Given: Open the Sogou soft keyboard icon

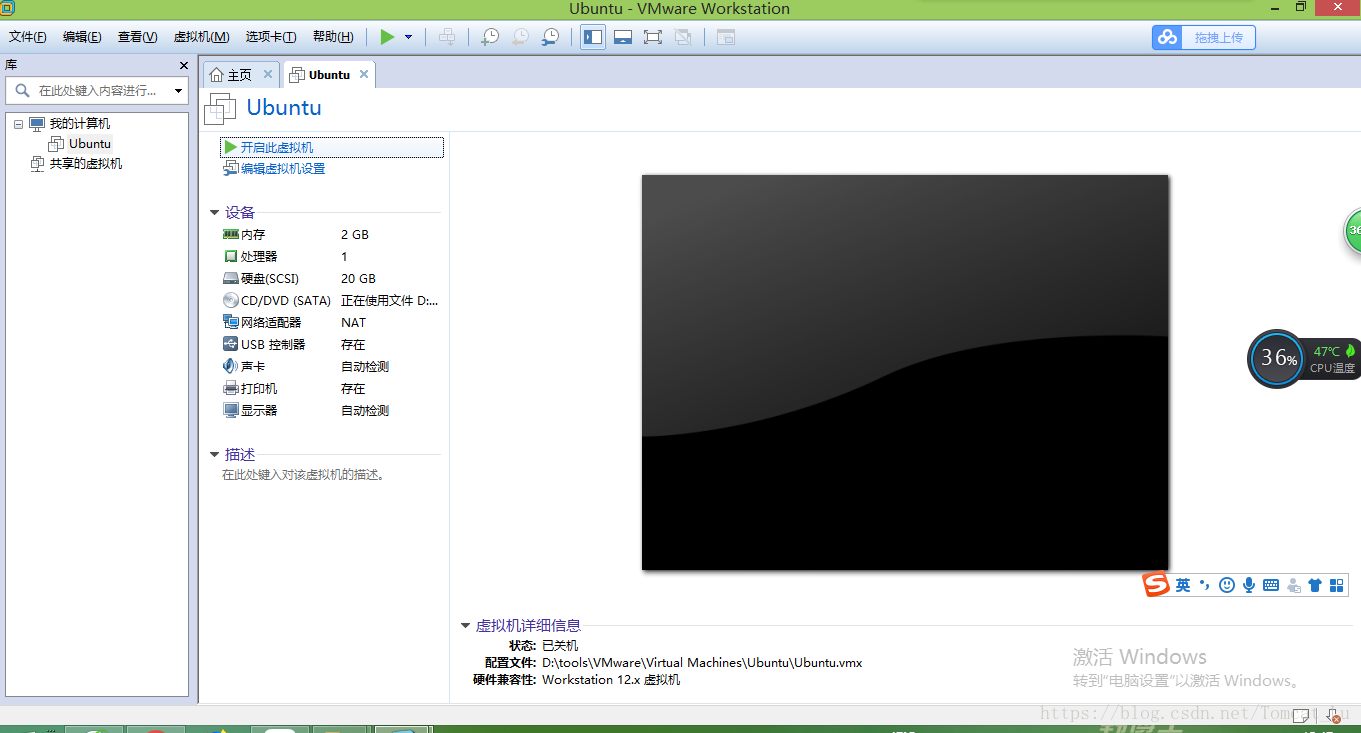Looking at the screenshot, I should 1271,586.
